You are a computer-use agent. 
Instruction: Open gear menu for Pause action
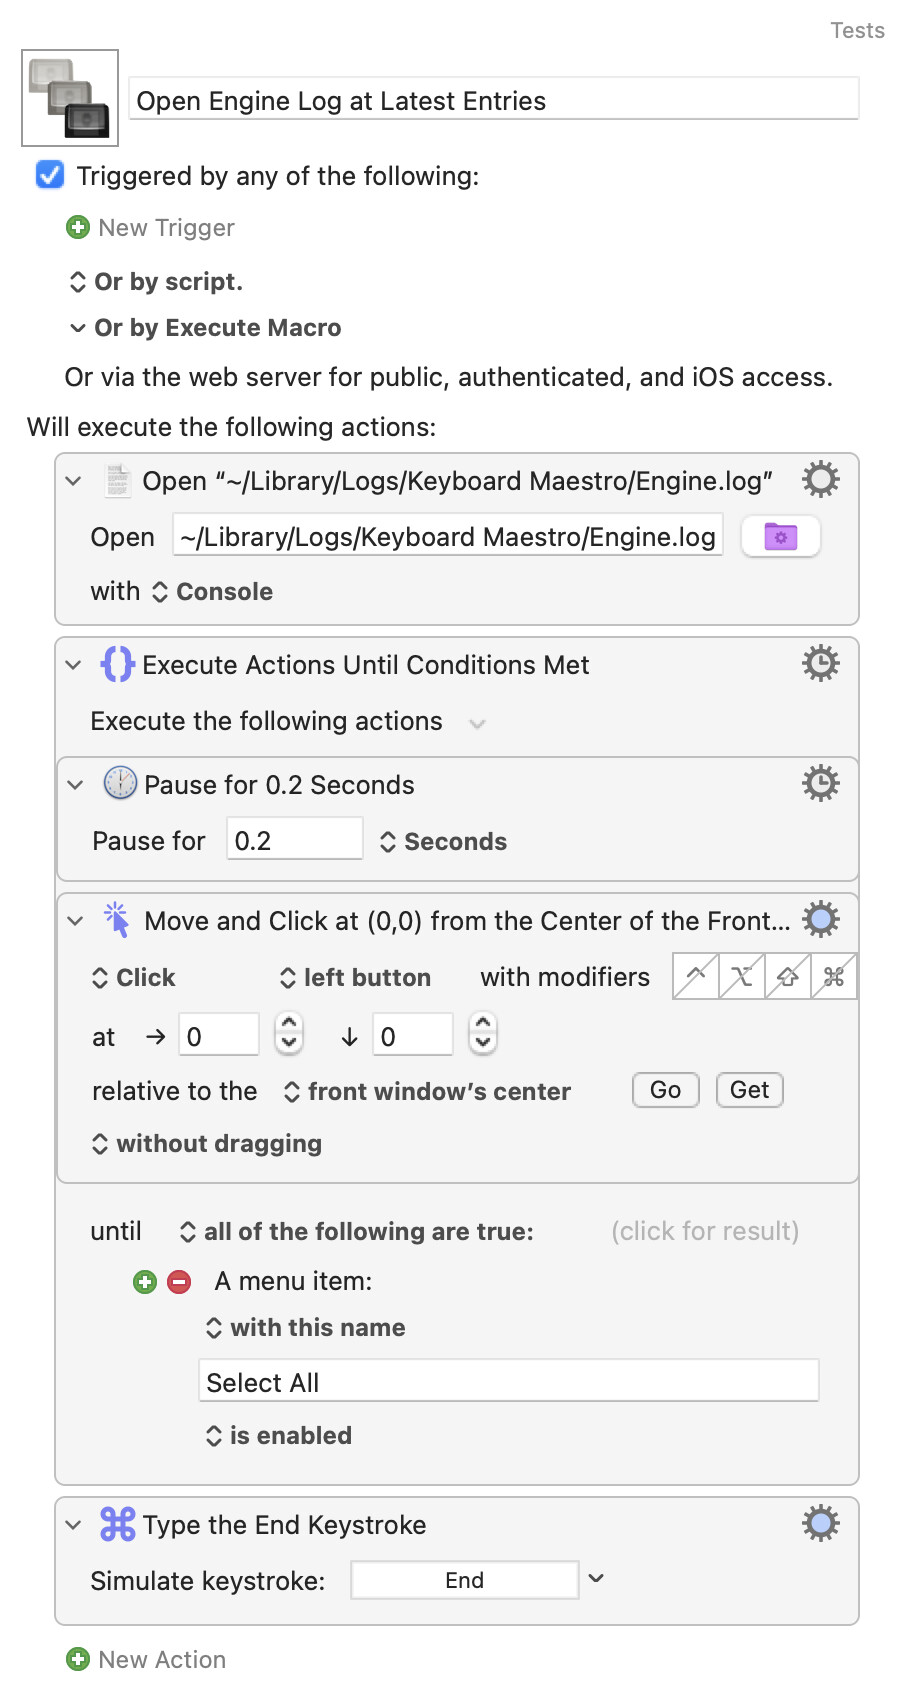point(820,784)
